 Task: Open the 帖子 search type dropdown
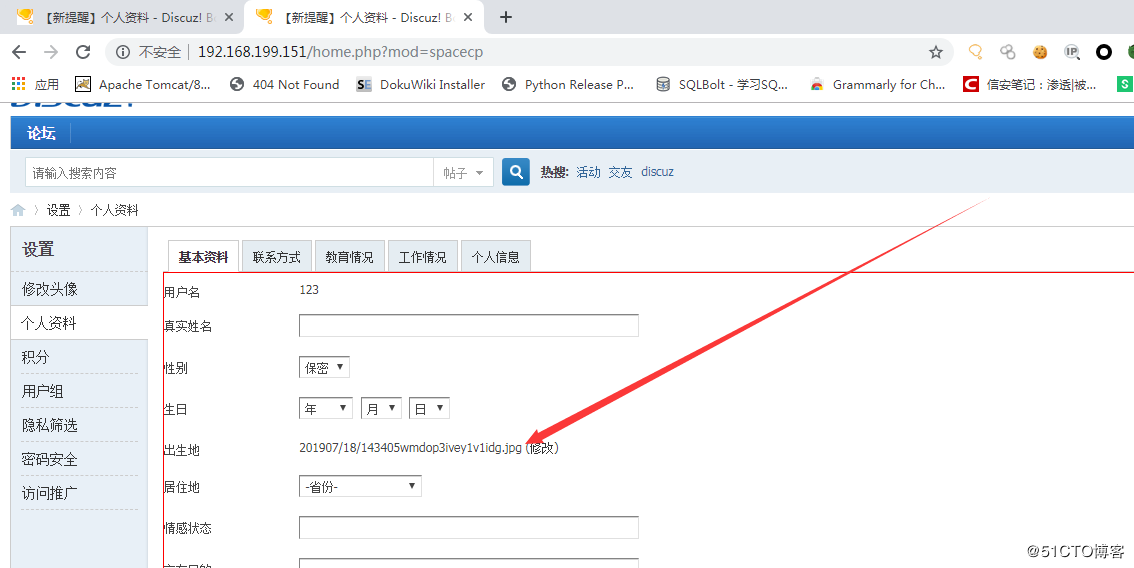pos(463,173)
